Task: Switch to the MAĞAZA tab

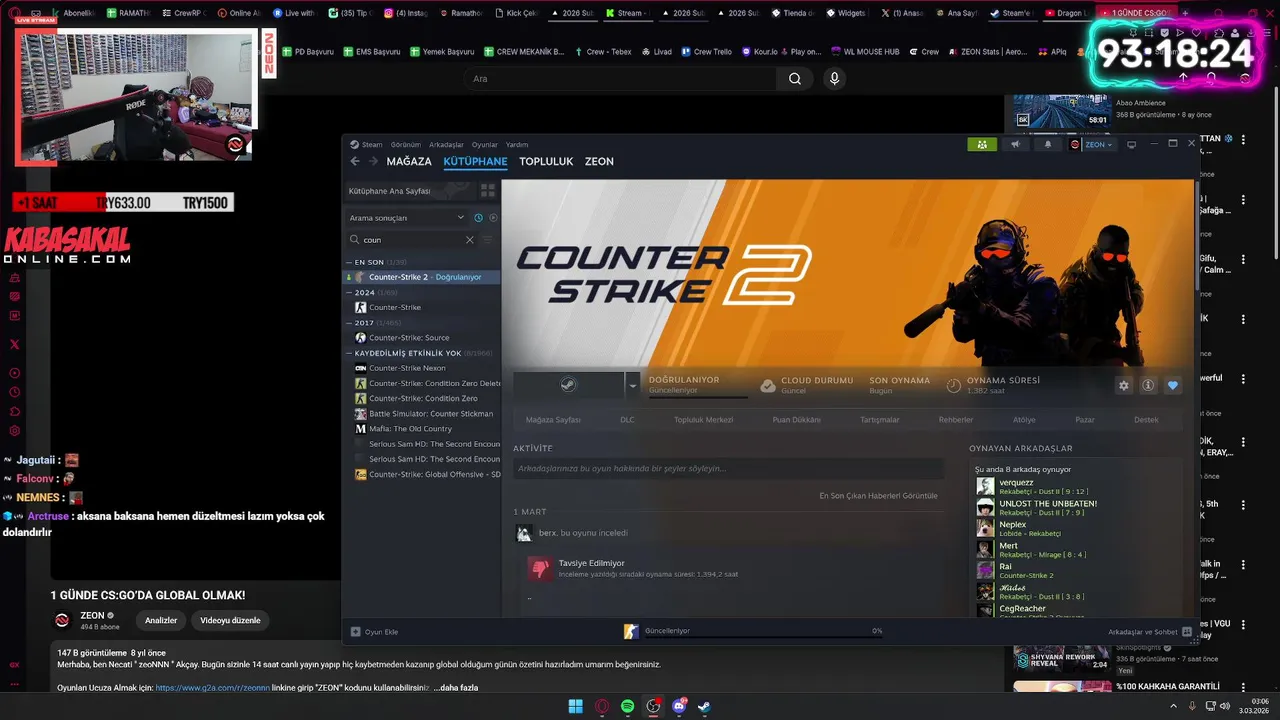Action: [x=409, y=161]
